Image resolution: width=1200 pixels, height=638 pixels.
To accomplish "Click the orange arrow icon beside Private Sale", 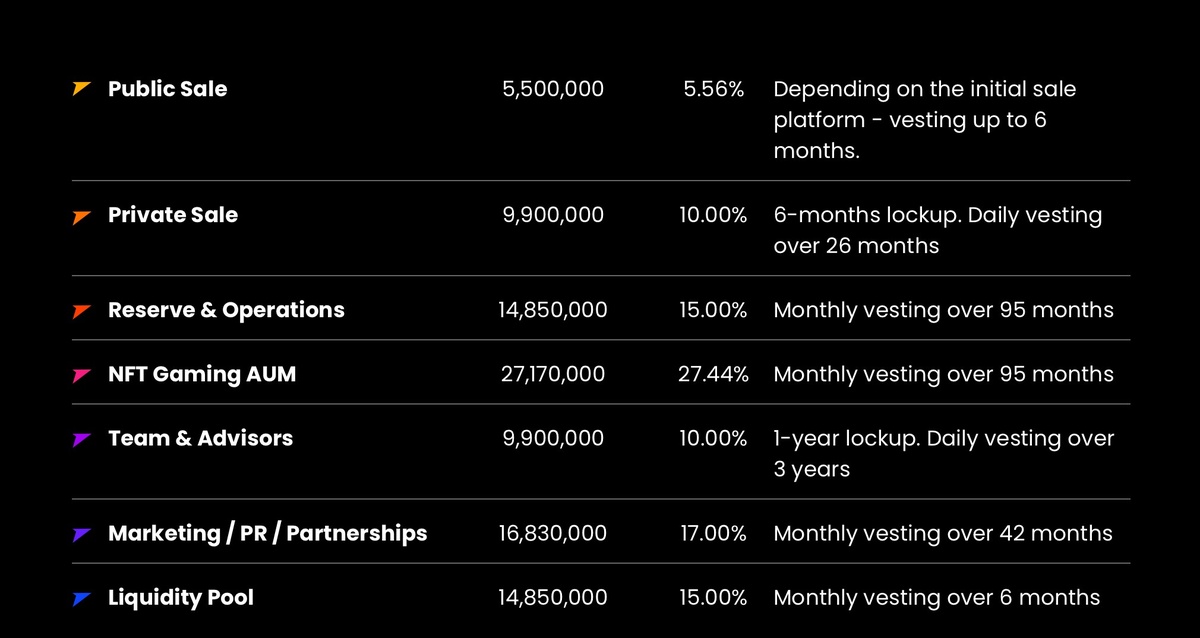I will click(x=82, y=216).
